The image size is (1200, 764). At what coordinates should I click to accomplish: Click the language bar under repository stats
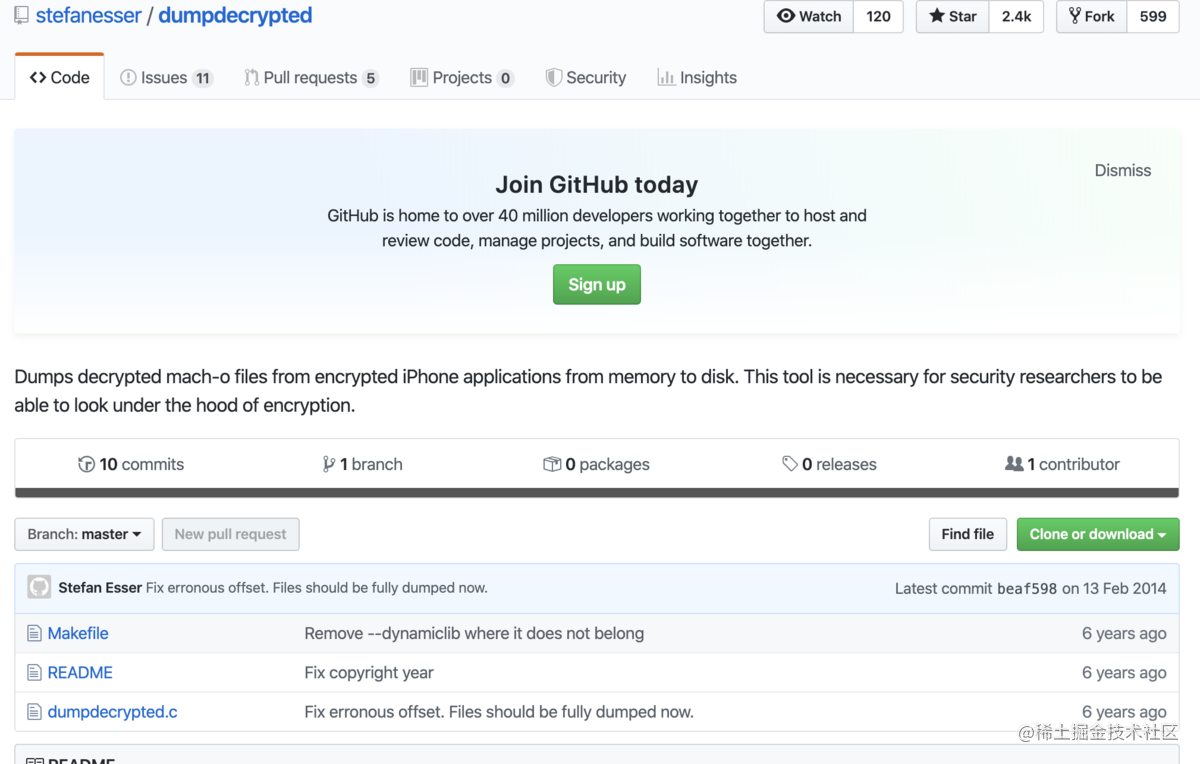click(x=597, y=493)
